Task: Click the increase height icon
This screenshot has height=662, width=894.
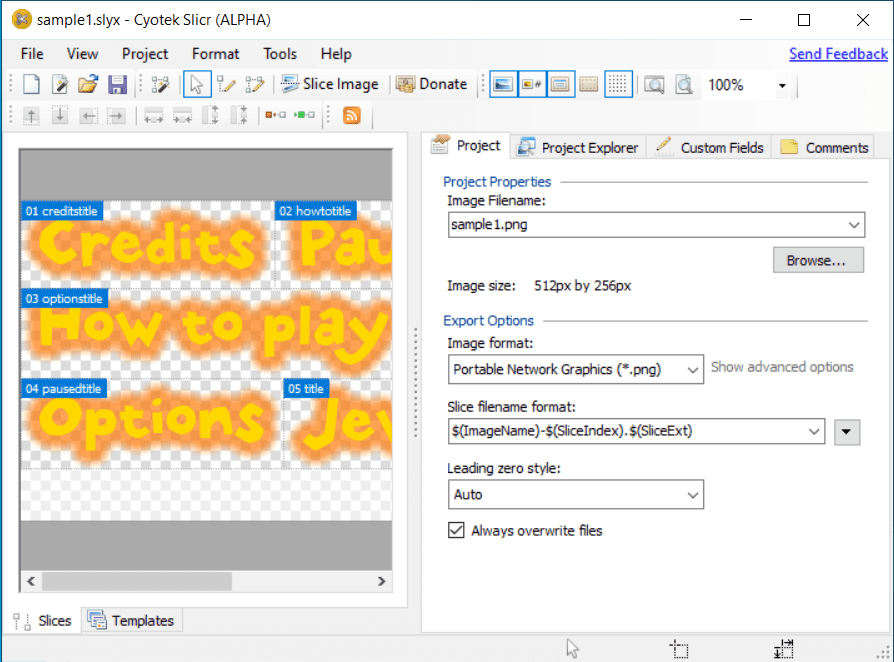Action: pos(211,116)
